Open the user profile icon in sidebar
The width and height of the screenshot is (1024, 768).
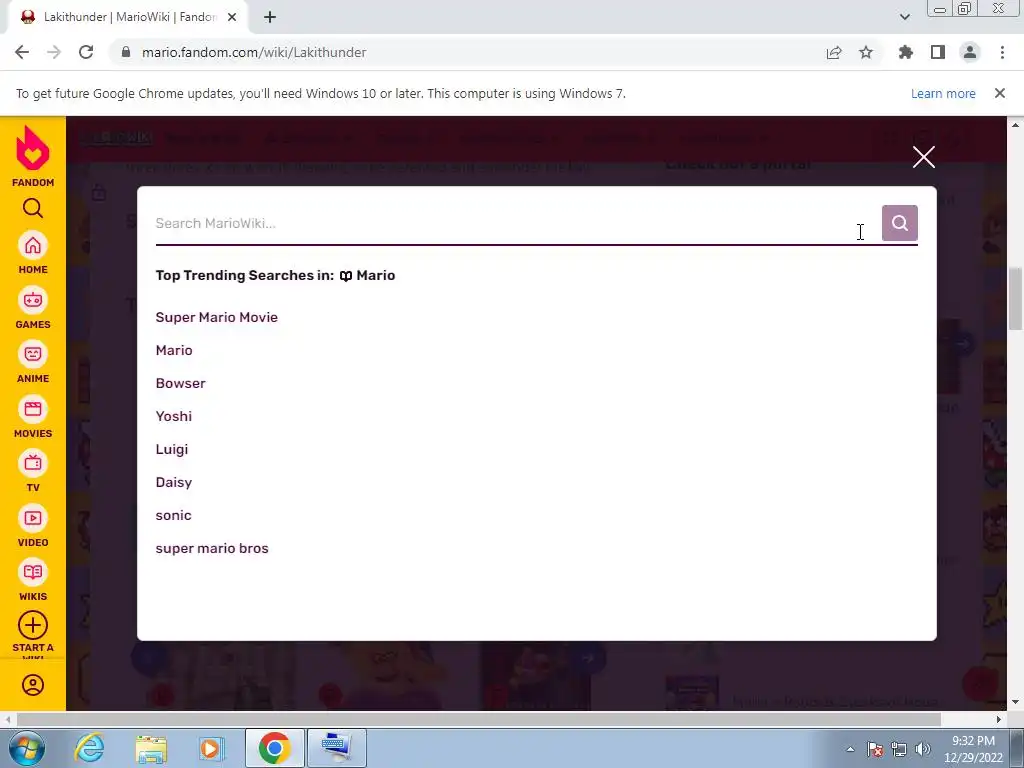point(33,685)
